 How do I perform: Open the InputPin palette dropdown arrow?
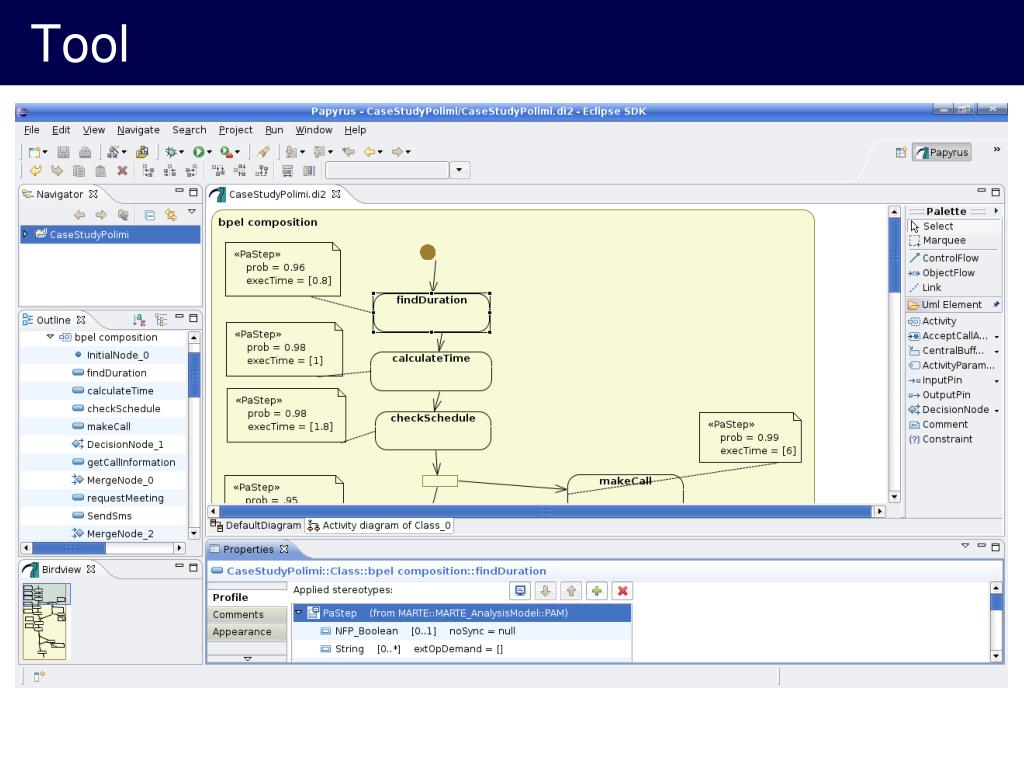pyautogui.click(x=997, y=381)
